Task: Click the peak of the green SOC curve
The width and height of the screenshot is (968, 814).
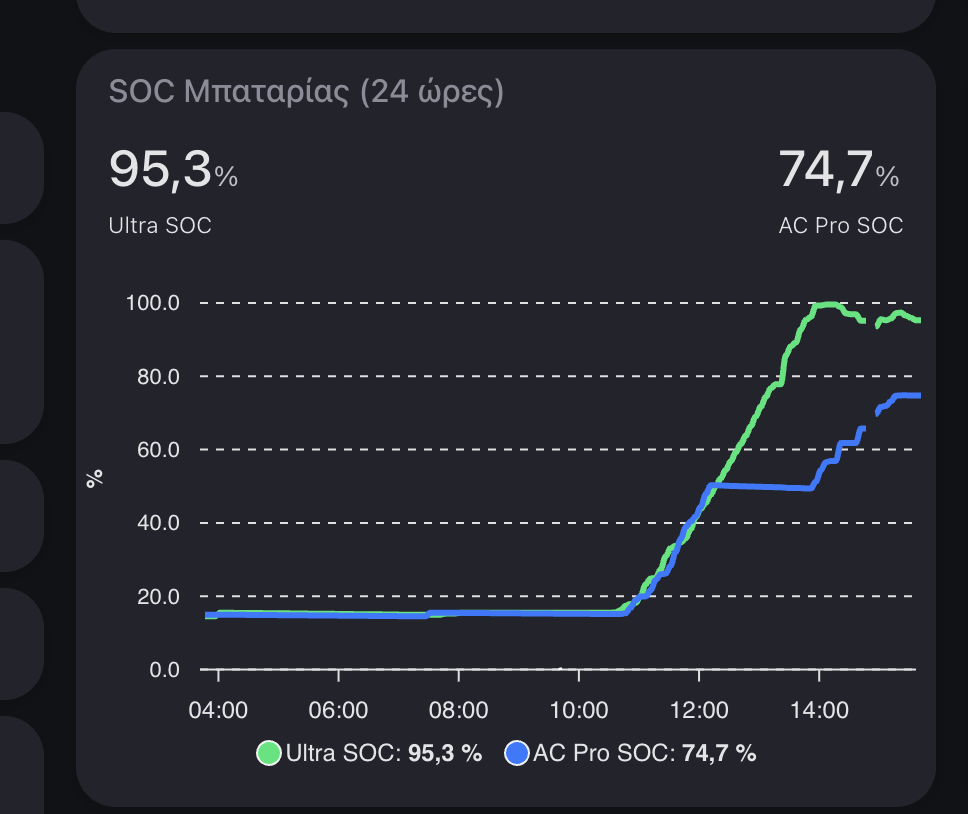Action: (825, 303)
